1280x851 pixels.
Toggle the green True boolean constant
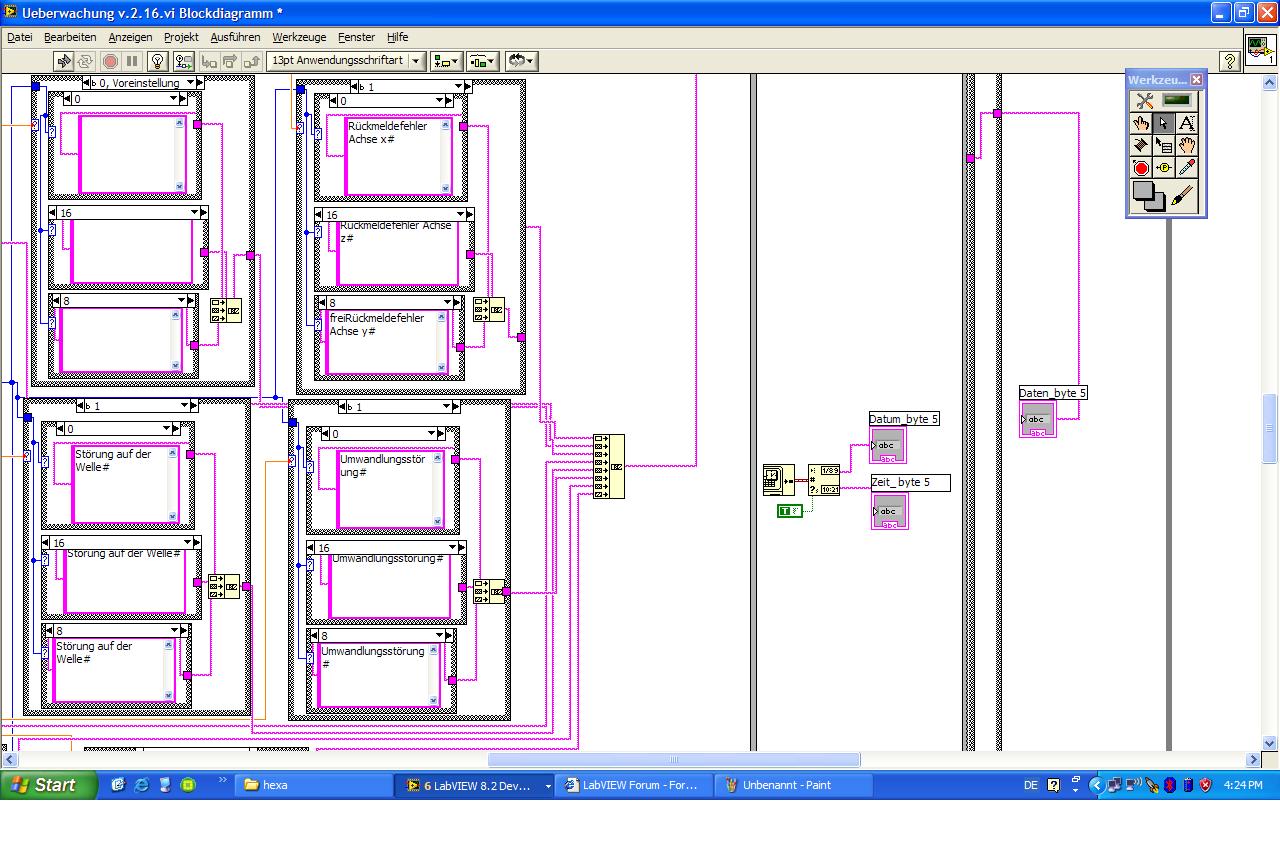click(790, 511)
